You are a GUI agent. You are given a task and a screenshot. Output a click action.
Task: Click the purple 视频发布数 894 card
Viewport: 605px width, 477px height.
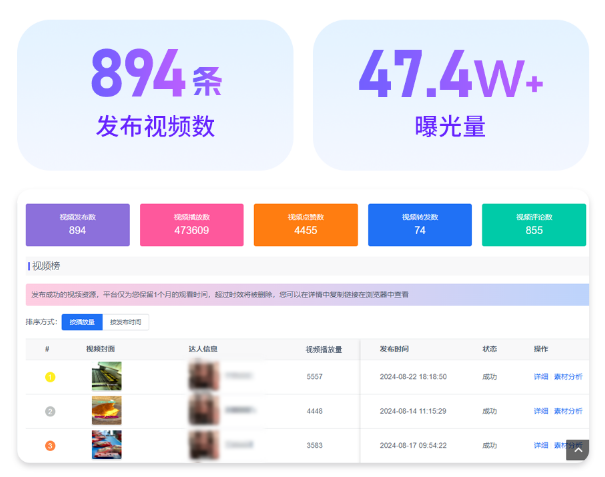click(77, 224)
